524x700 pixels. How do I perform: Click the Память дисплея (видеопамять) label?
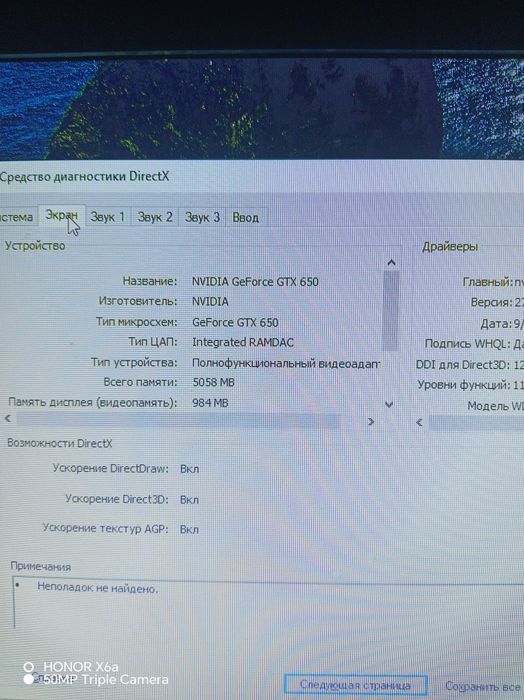pos(92,403)
